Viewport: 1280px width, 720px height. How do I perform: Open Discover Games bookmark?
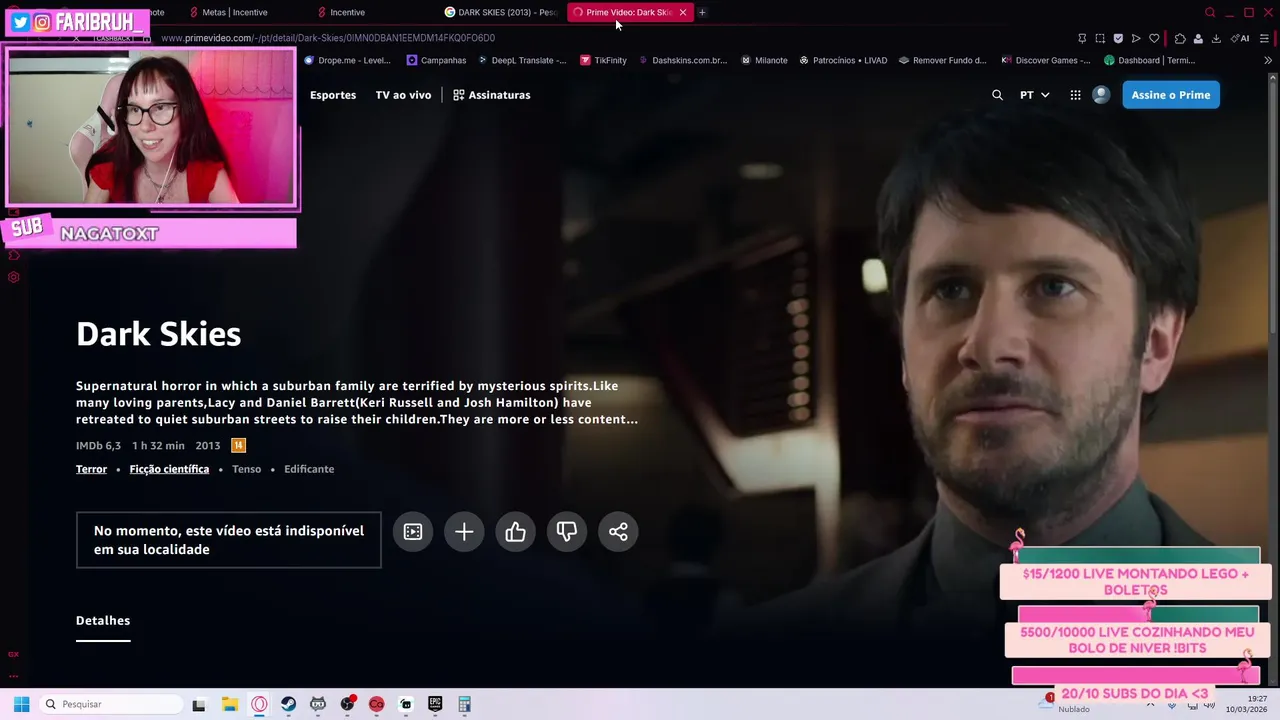point(1046,60)
